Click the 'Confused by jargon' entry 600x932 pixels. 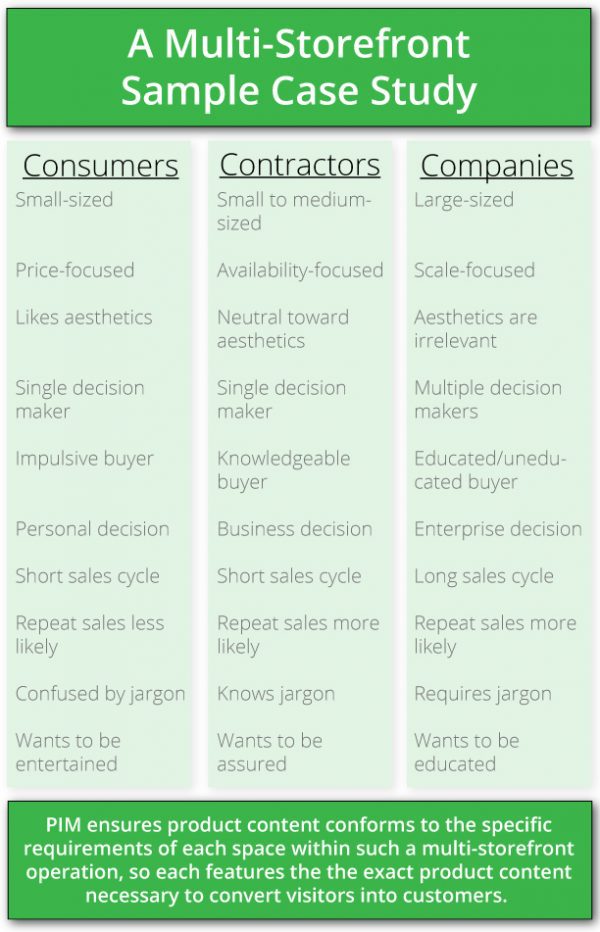100,694
